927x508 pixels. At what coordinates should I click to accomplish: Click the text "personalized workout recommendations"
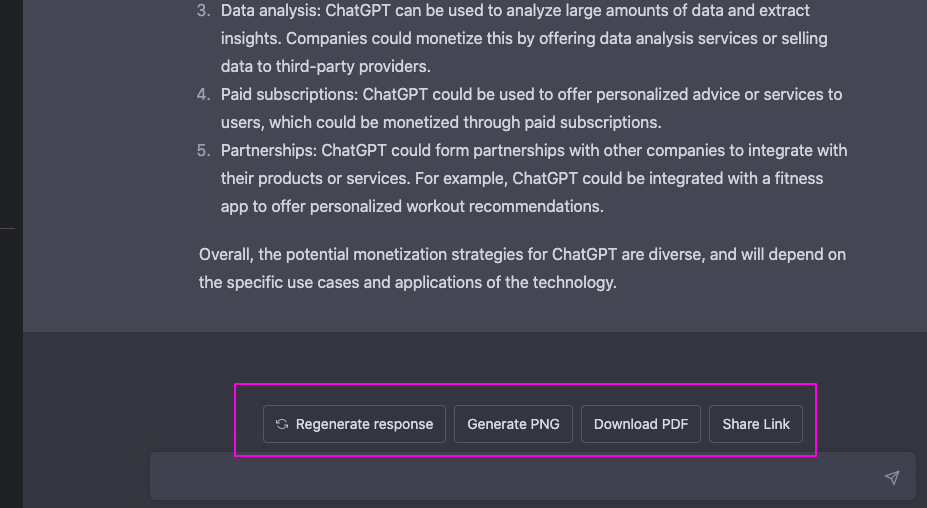click(x=456, y=207)
